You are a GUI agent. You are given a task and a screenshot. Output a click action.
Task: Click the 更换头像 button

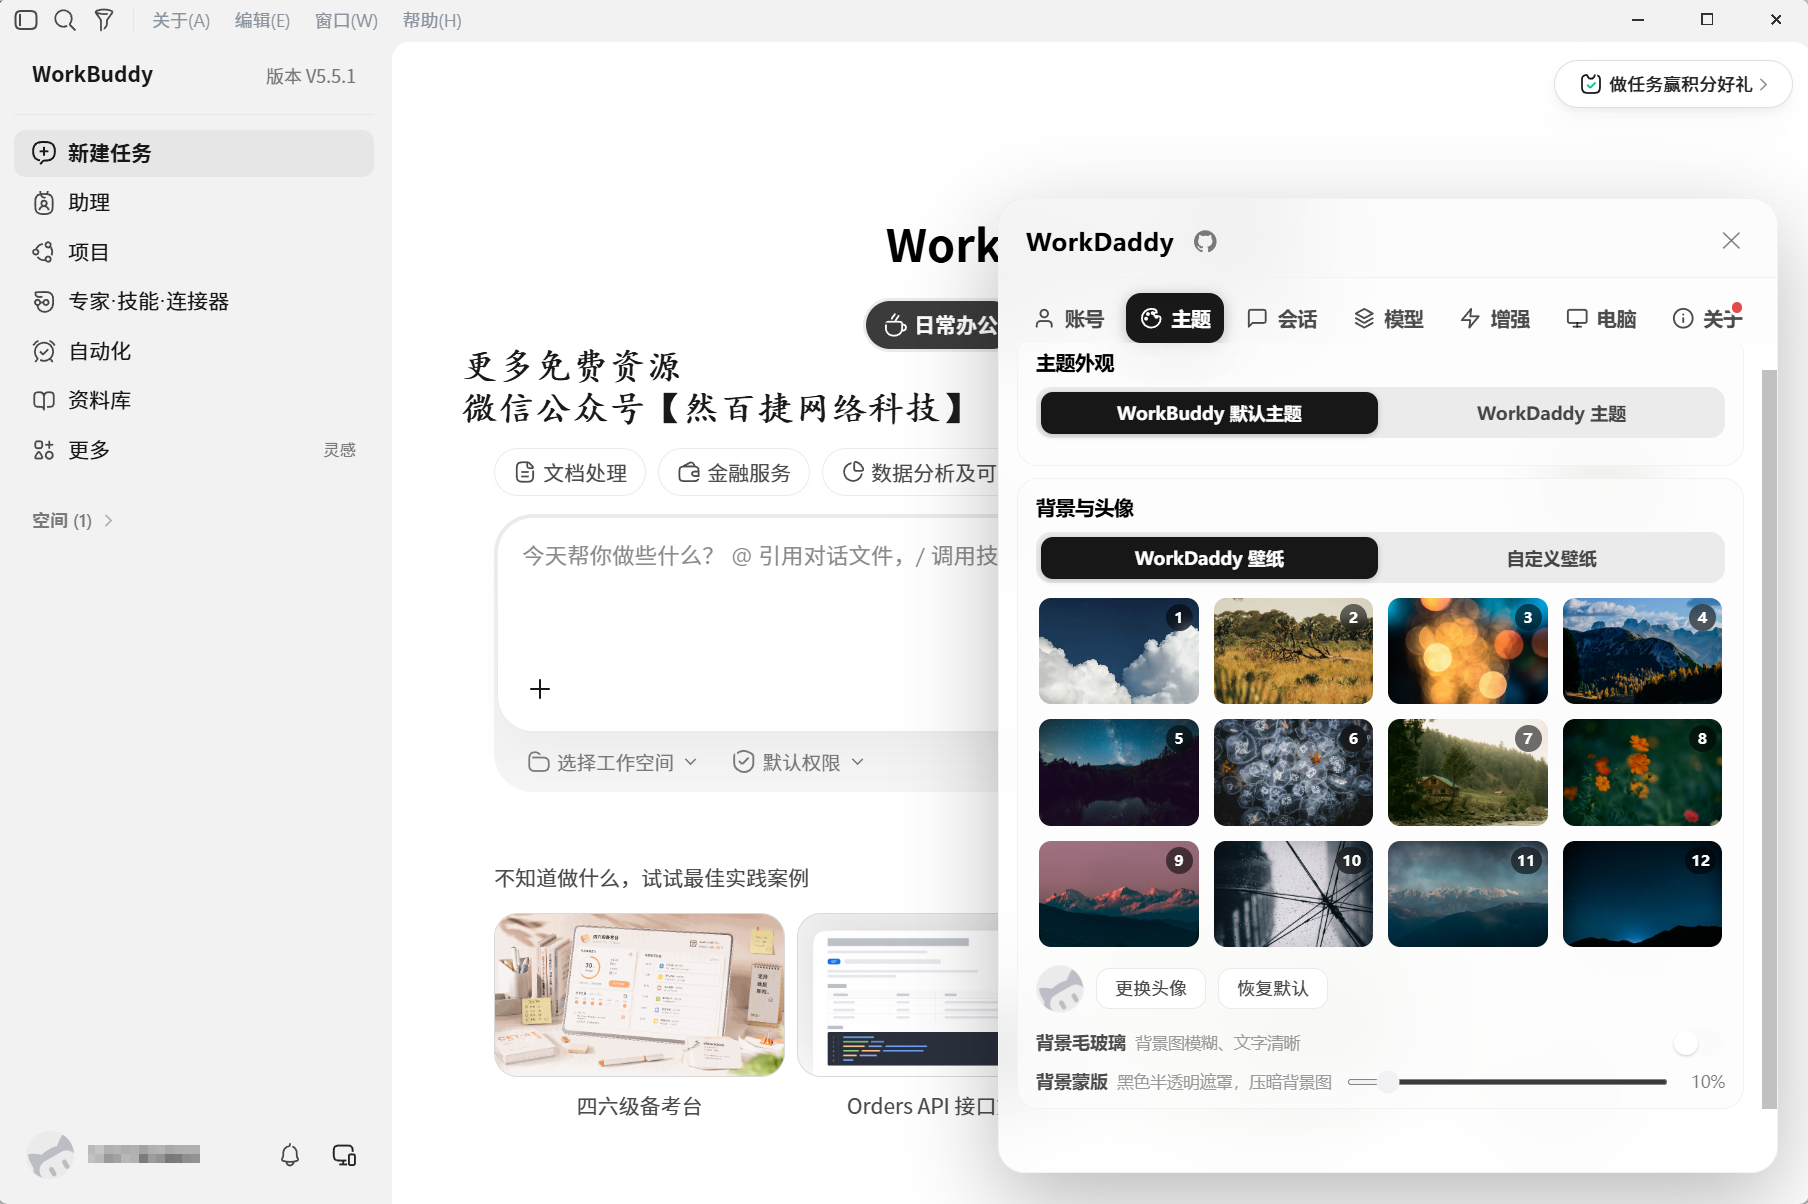click(1151, 988)
